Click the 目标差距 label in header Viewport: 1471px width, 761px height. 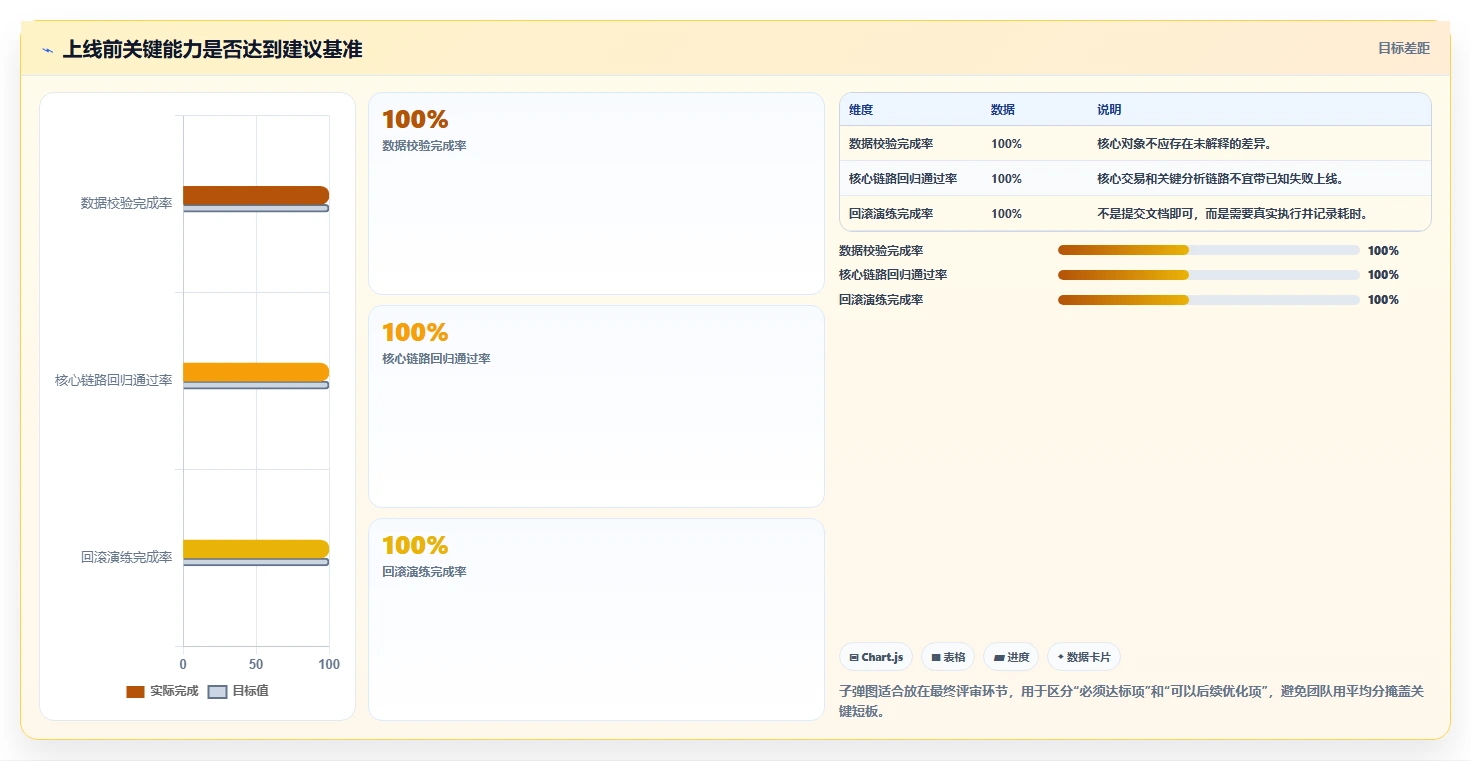[x=1404, y=48]
